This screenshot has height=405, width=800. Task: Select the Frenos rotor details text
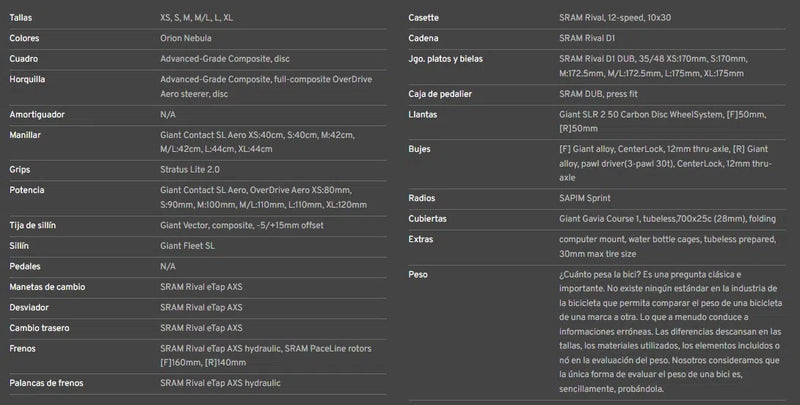[x=266, y=356]
